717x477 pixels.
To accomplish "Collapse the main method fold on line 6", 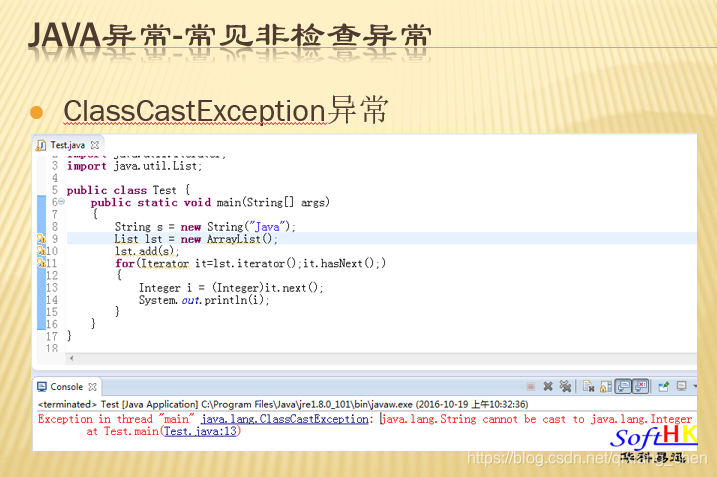I will pyautogui.click(x=61, y=201).
